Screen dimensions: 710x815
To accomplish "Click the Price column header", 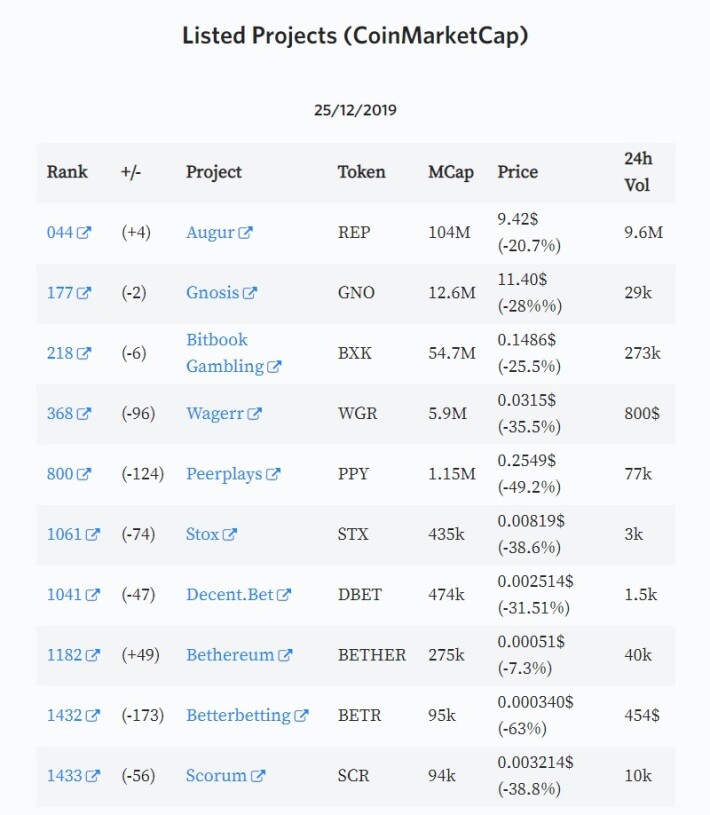I will 518,172.
